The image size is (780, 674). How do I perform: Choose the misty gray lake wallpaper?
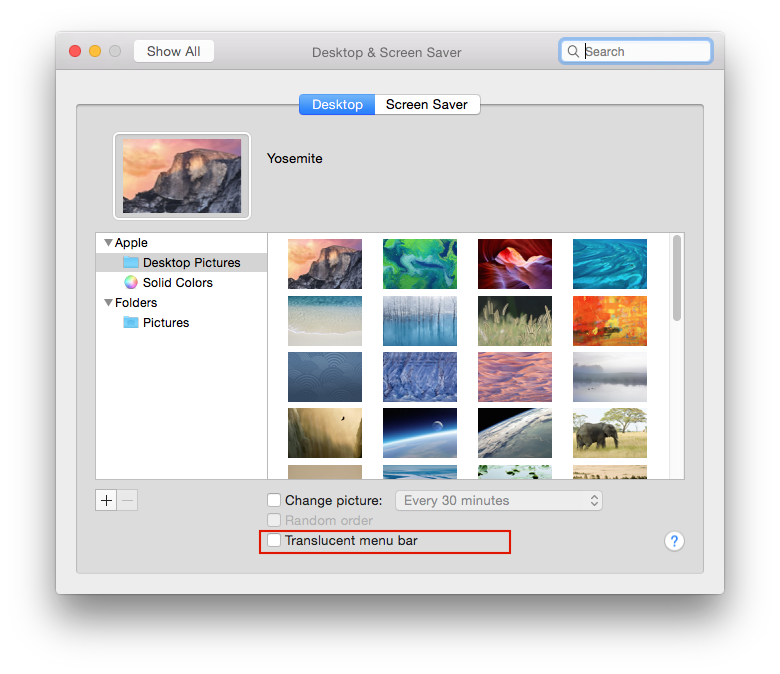click(610, 377)
